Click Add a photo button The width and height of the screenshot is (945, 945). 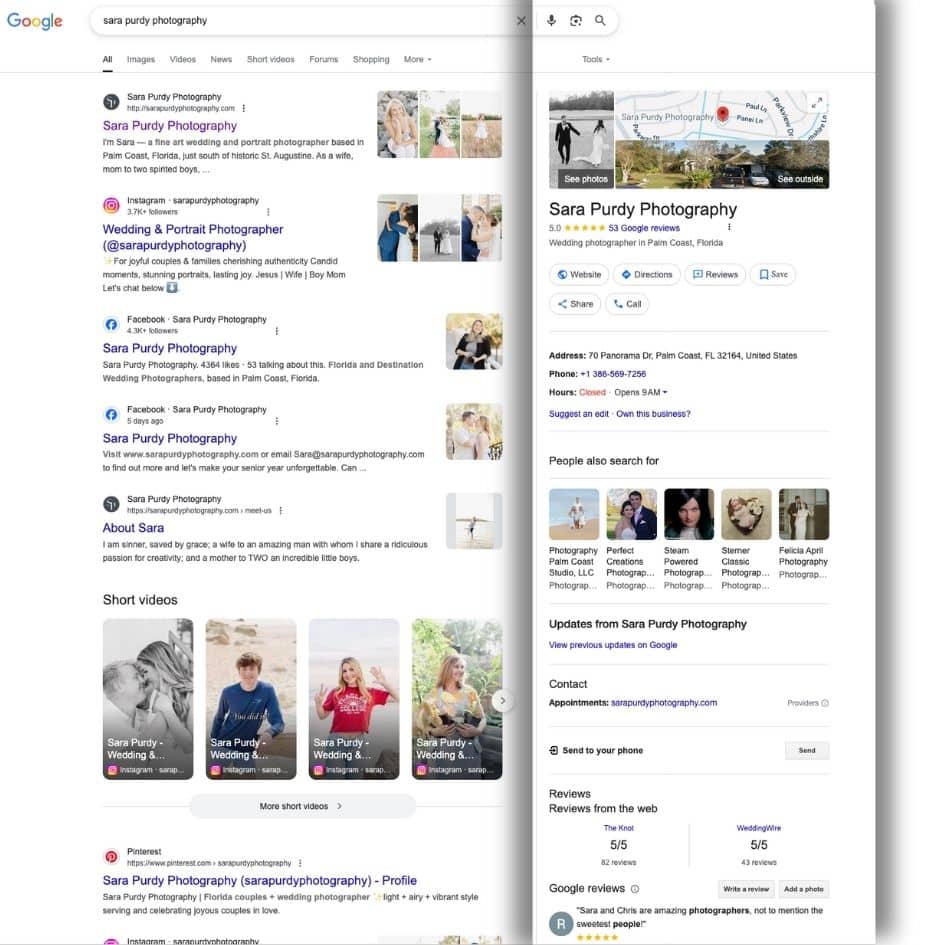pyautogui.click(x=803, y=890)
